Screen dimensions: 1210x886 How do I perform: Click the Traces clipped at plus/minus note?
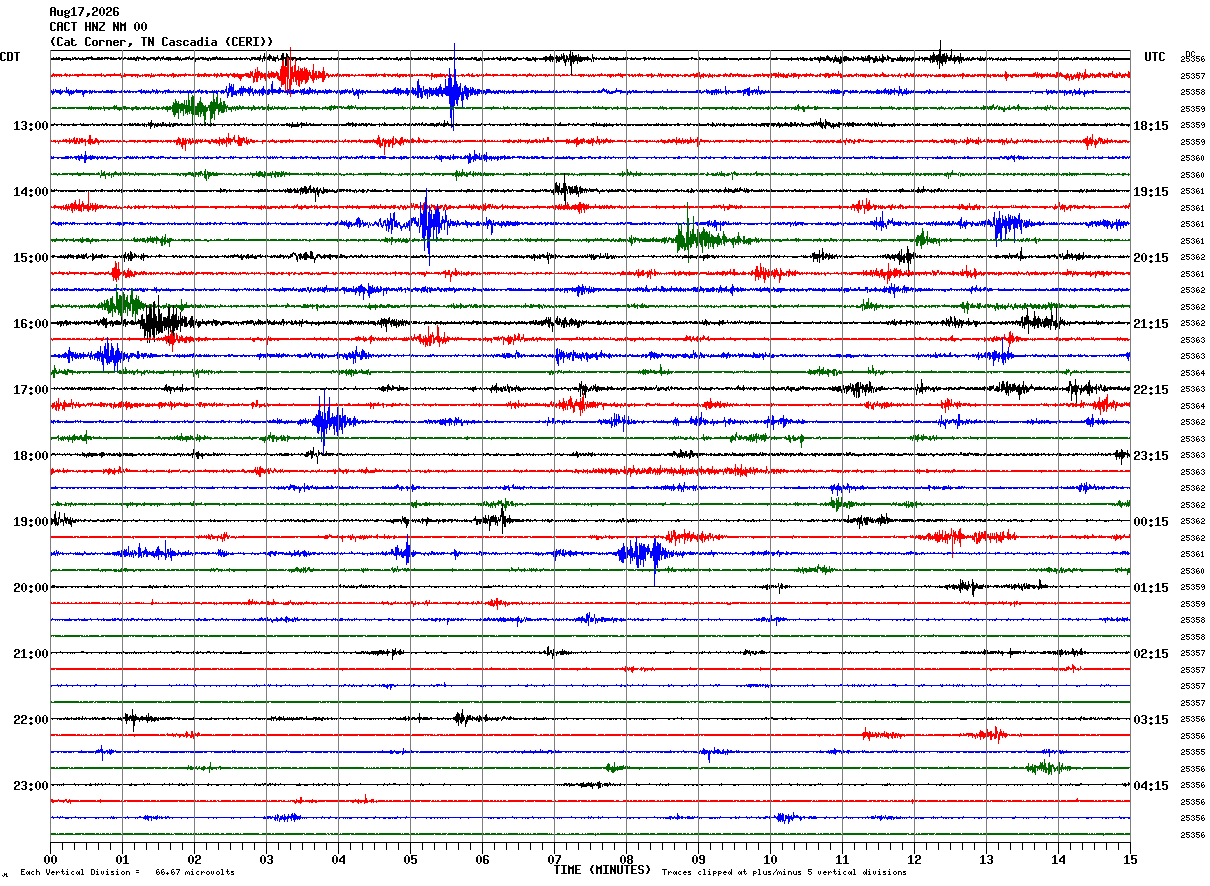[x=784, y=873]
